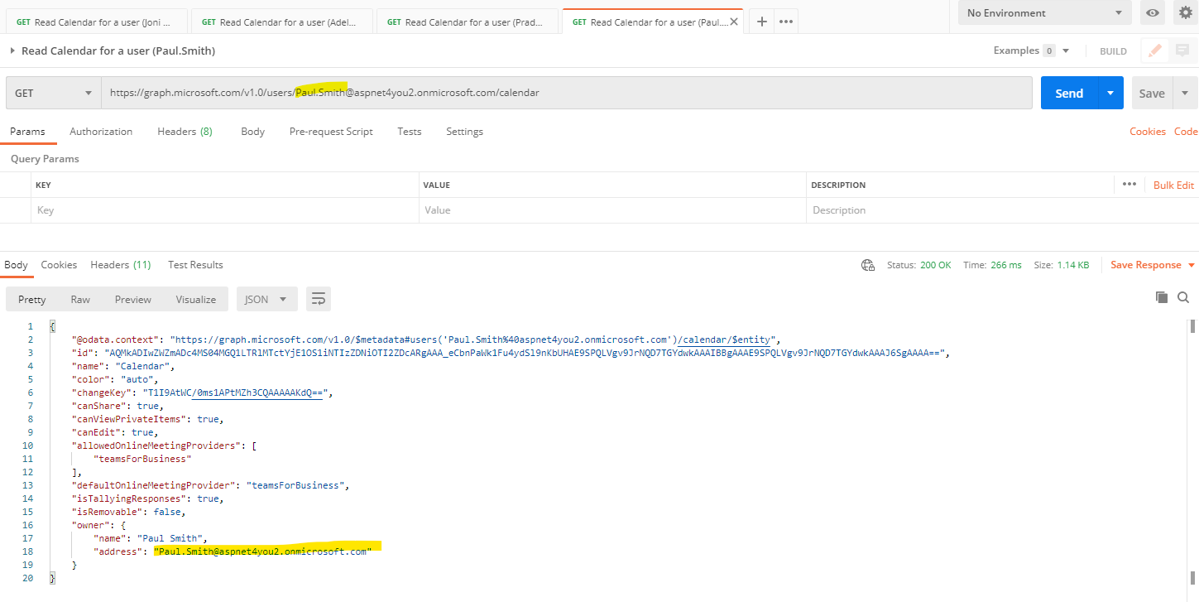Viewport: 1199px width, 602px height.
Task: Open the request Headers (8) tab
Action: [185, 132]
